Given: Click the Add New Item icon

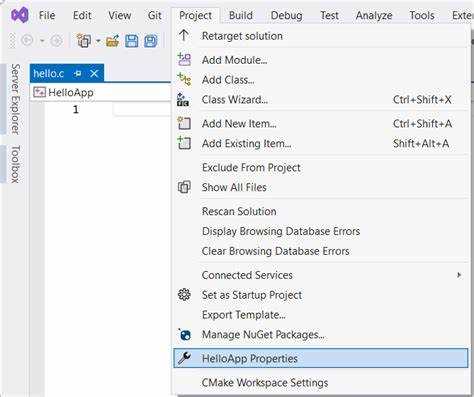Looking at the screenshot, I should pos(184,123).
